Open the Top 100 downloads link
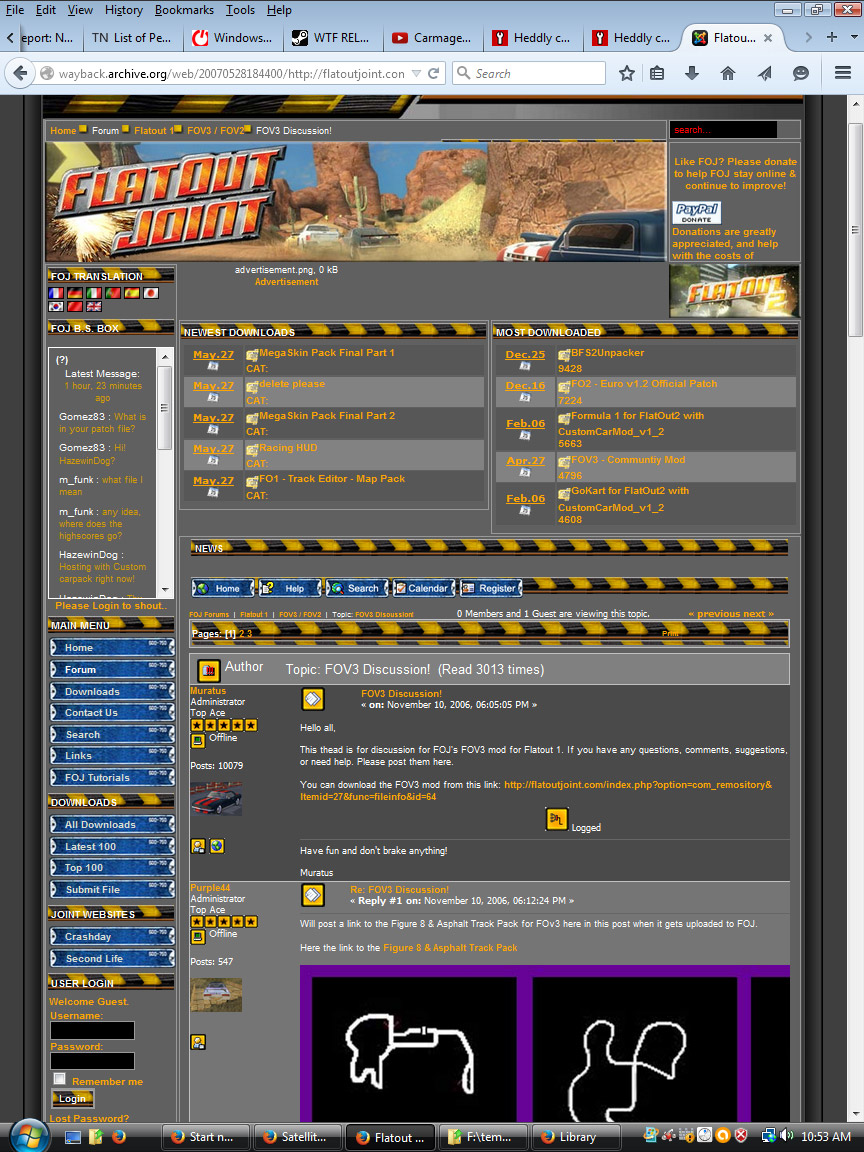 click(x=112, y=868)
